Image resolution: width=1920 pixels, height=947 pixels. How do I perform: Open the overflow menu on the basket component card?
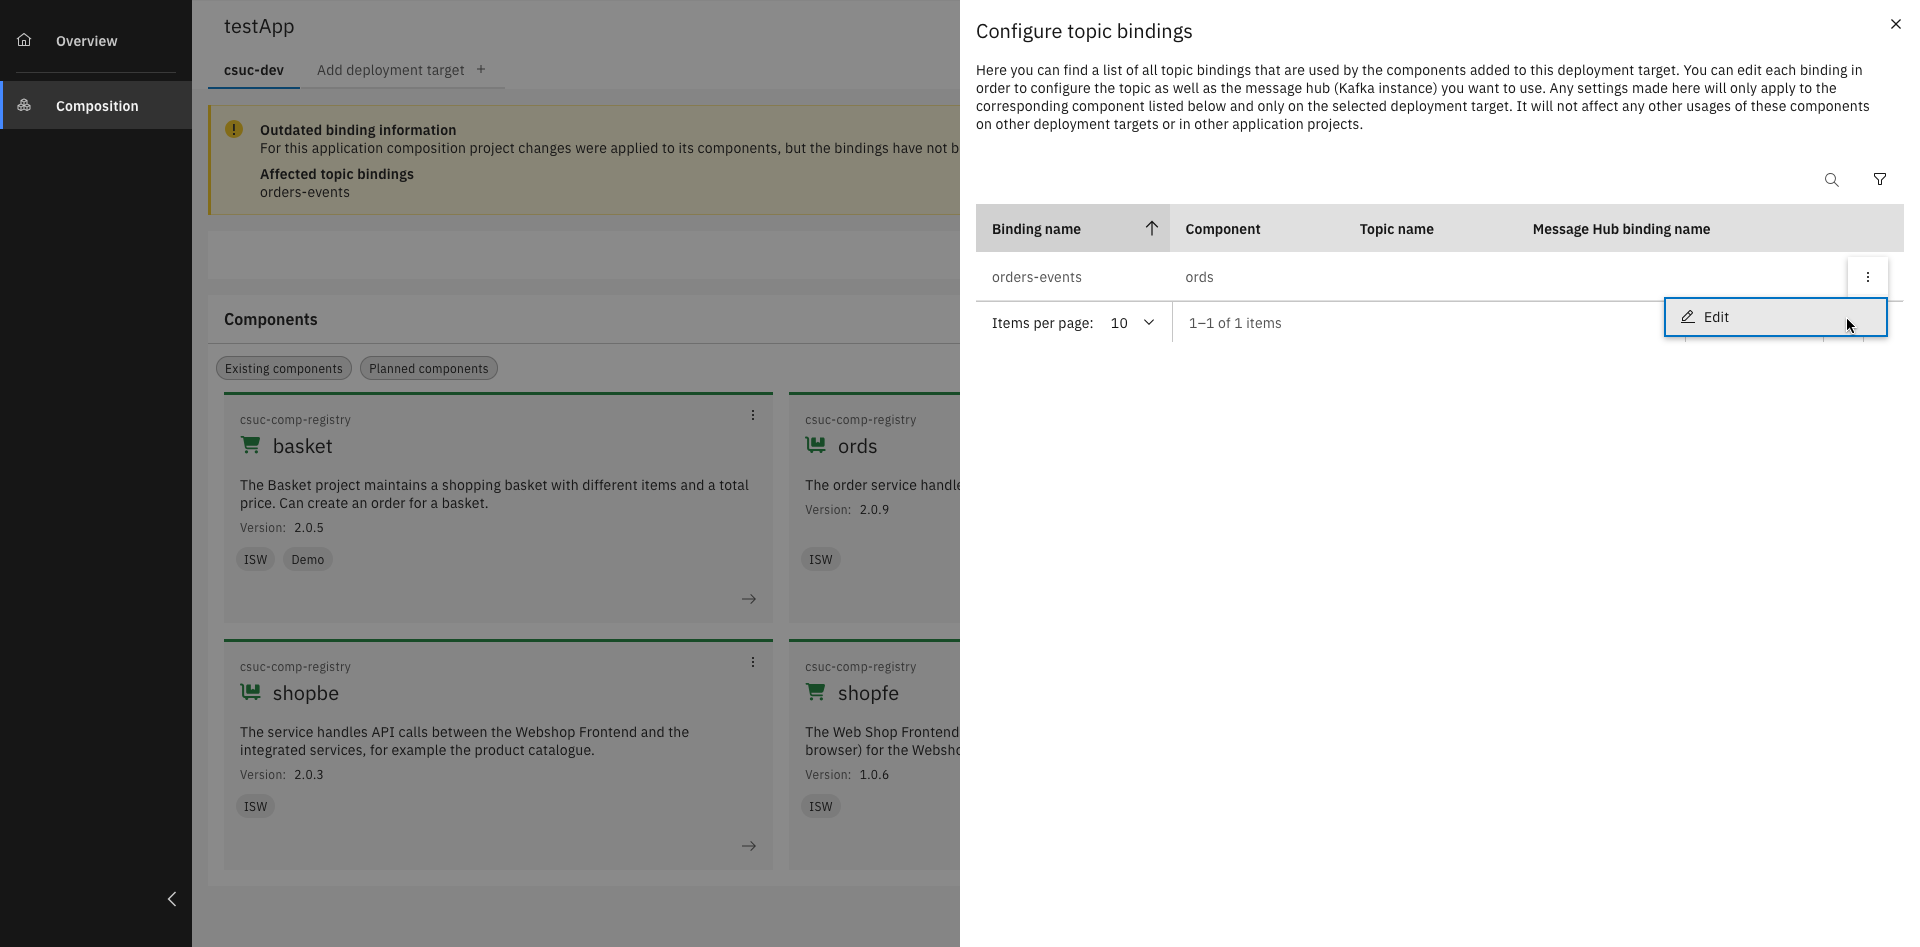tap(753, 414)
